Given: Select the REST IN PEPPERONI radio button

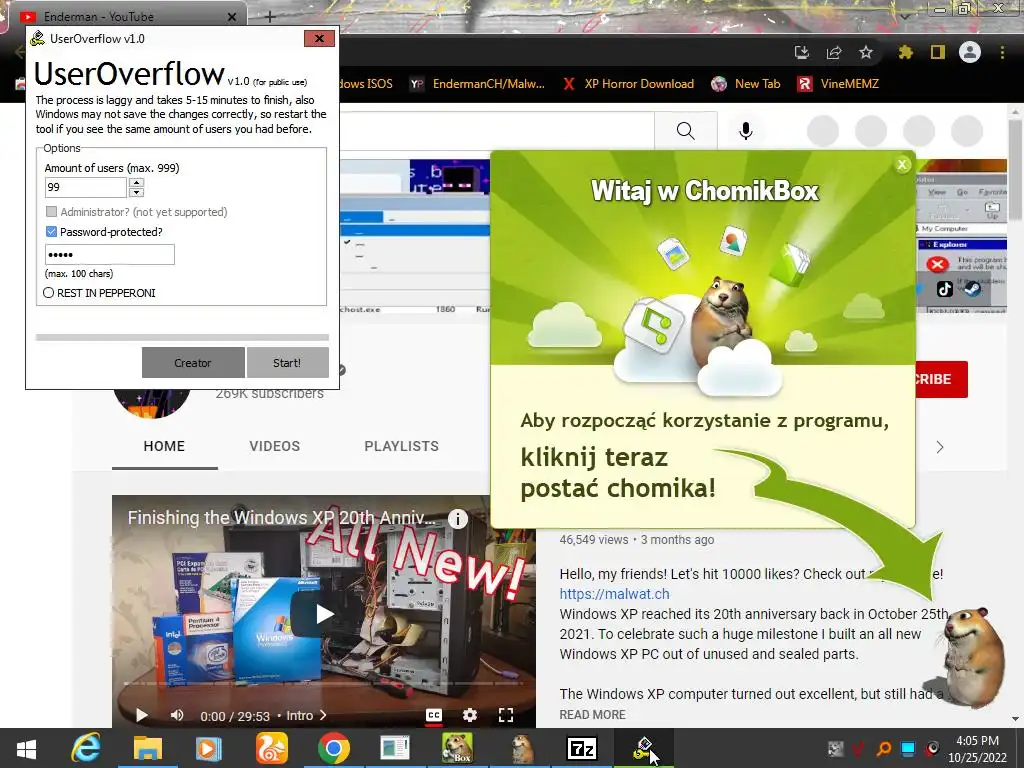Looking at the screenshot, I should pos(48,293).
